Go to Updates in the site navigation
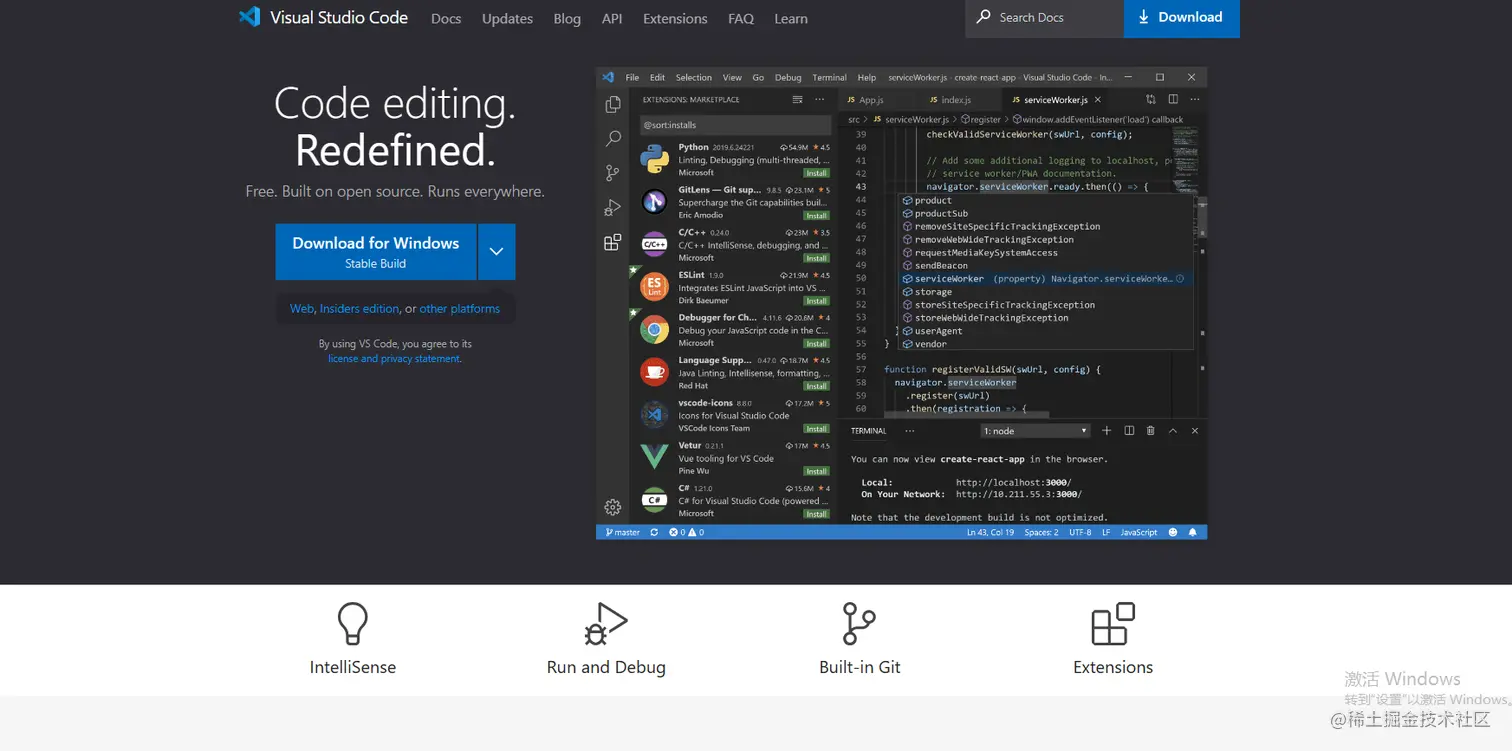 coord(507,18)
